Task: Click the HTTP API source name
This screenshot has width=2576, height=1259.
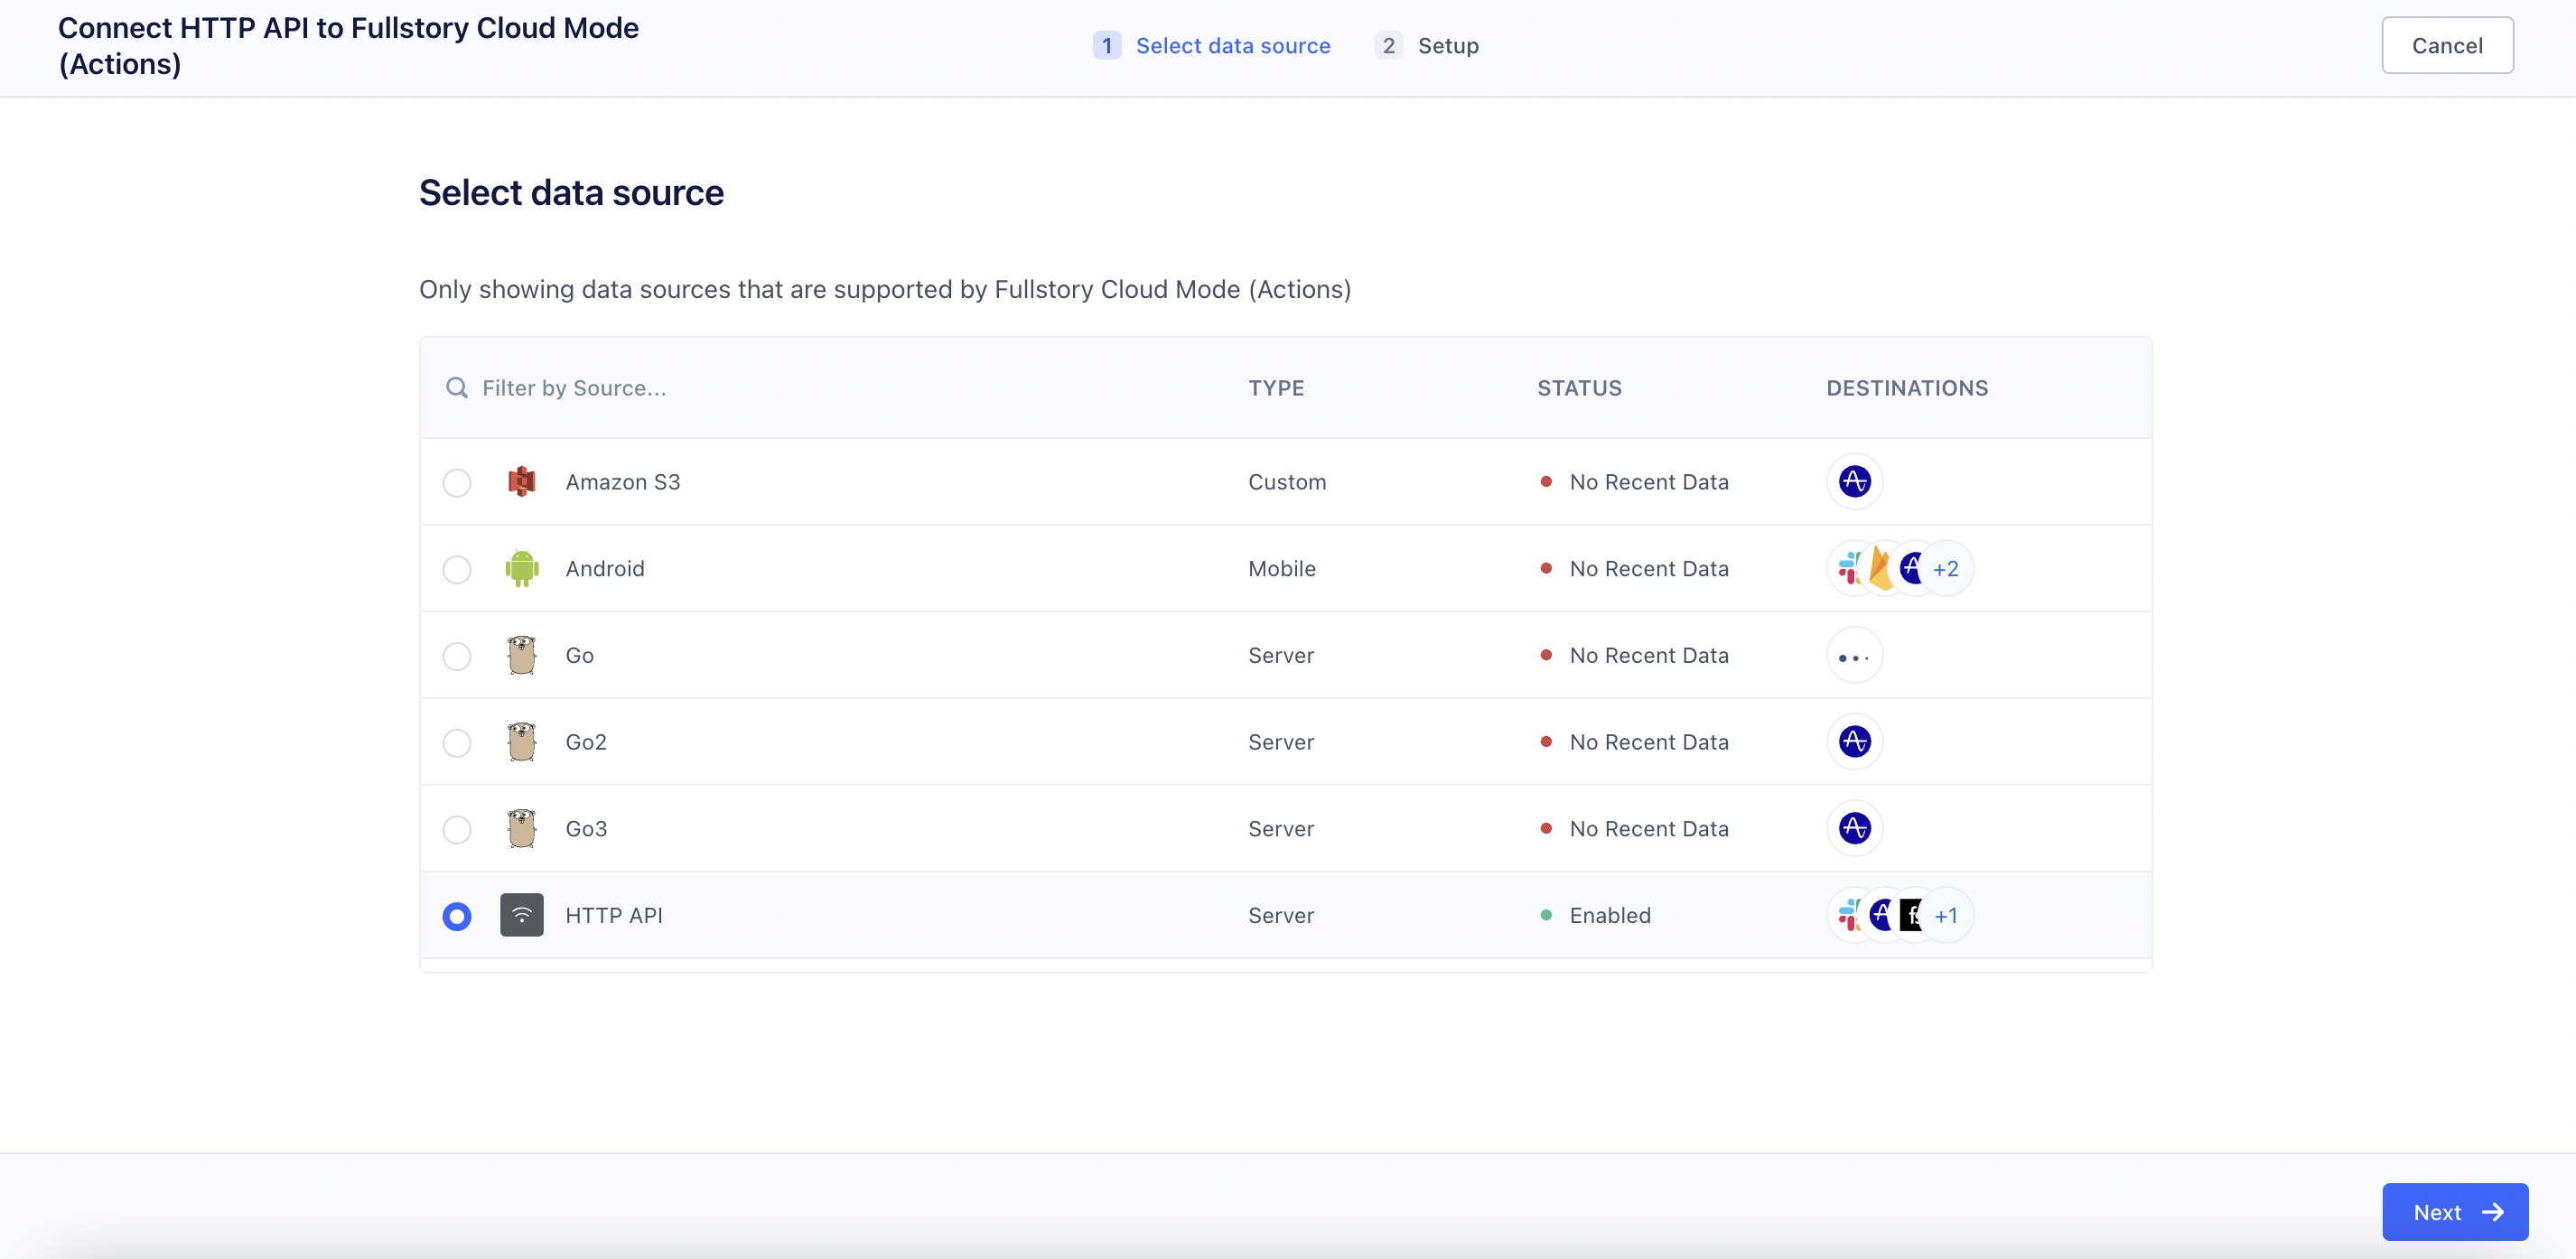Action: point(614,916)
